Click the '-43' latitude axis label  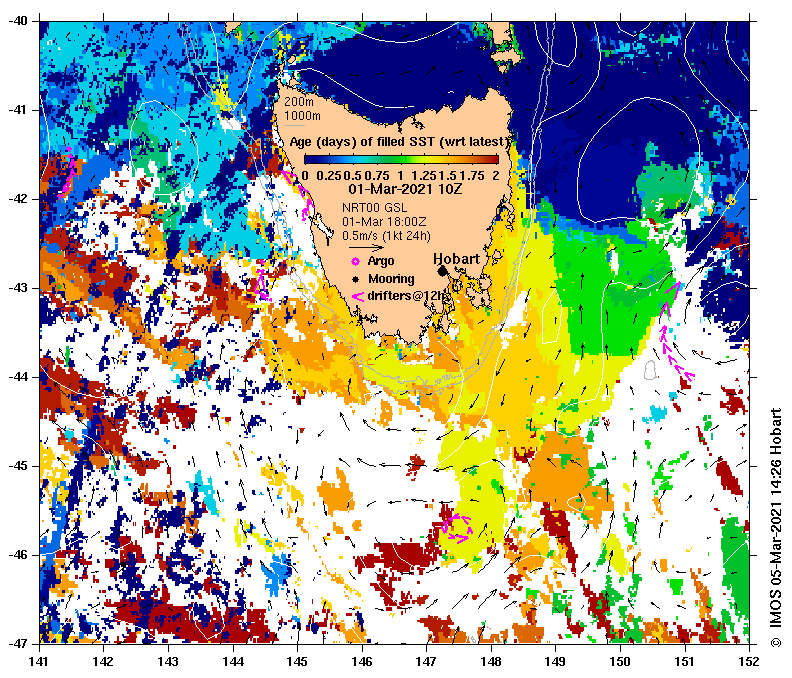[x=17, y=288]
